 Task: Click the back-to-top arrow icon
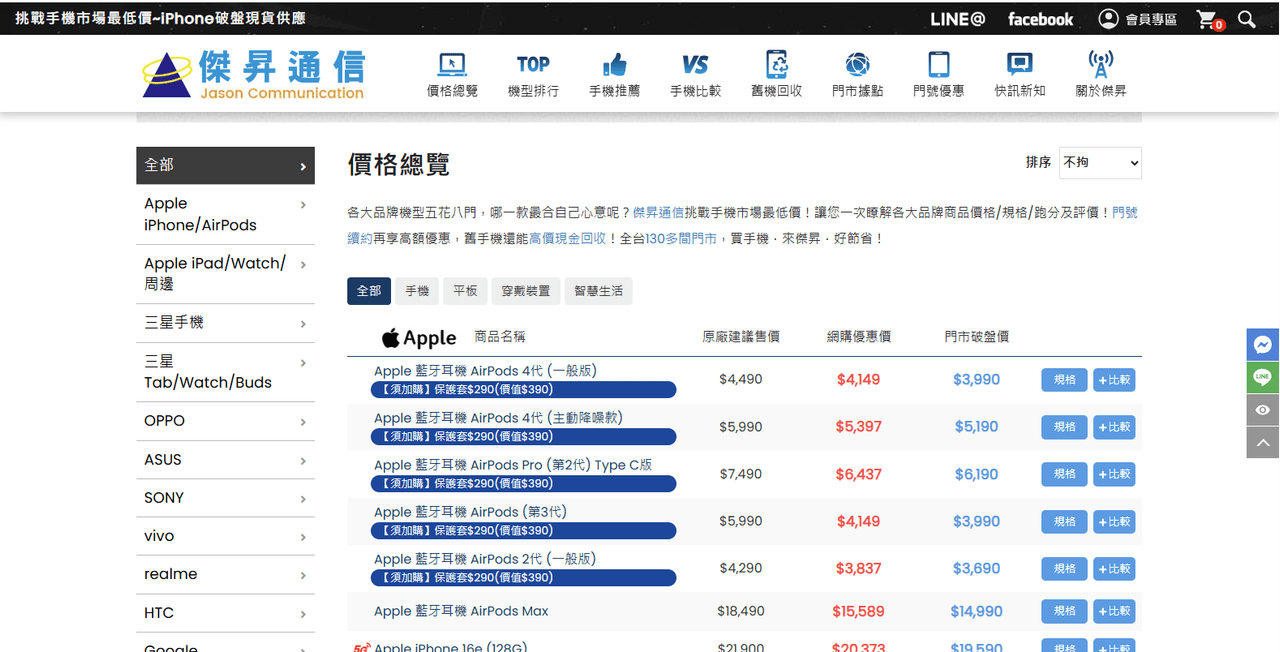[x=1263, y=442]
